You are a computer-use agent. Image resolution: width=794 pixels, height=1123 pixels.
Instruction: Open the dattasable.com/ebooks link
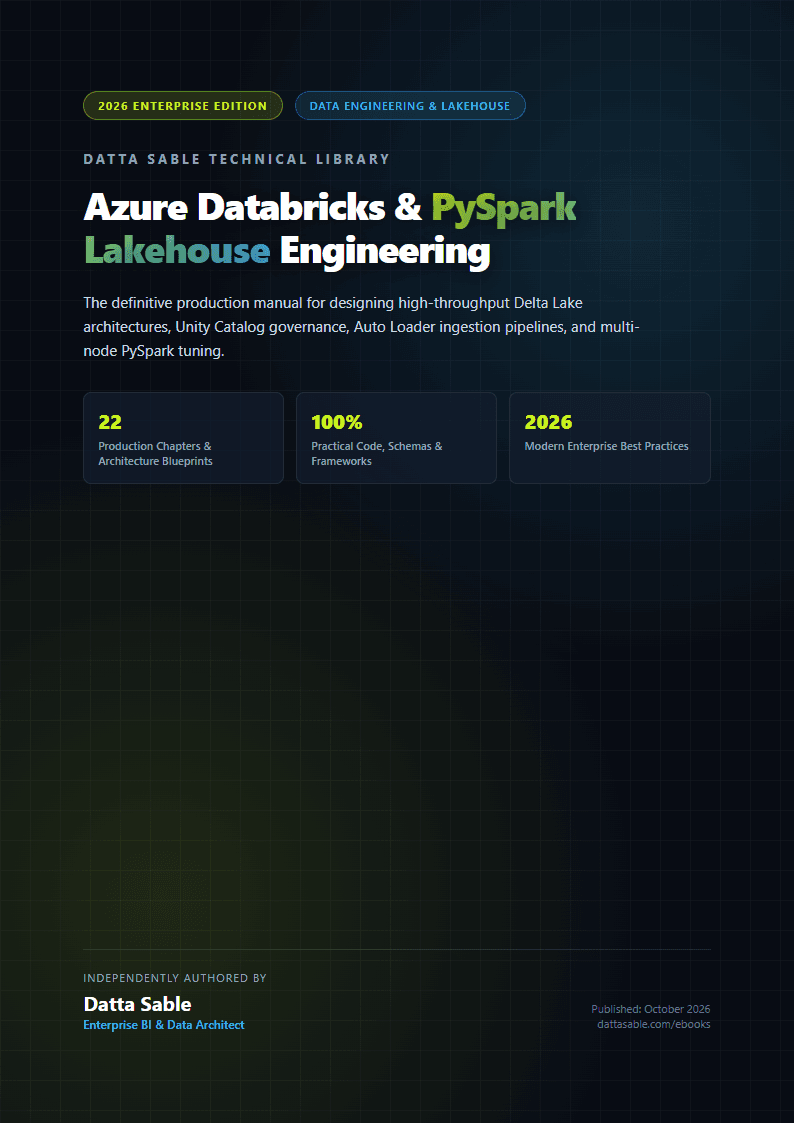(x=654, y=1025)
